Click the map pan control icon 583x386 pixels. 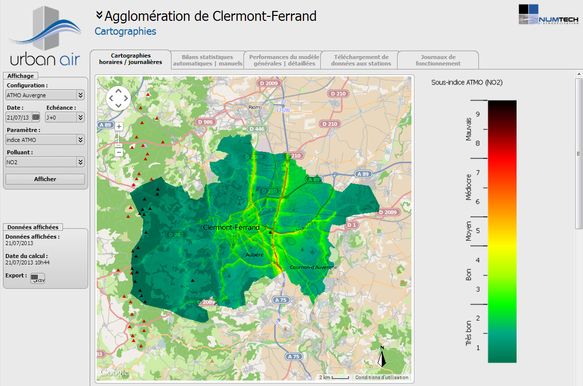[118, 98]
